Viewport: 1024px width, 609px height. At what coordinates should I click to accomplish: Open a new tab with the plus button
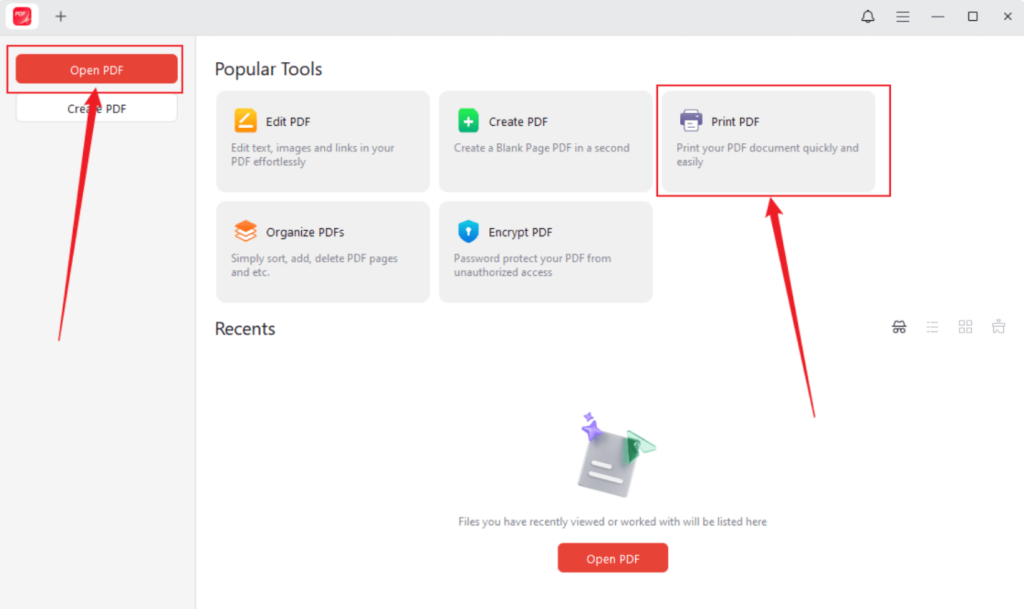(61, 16)
